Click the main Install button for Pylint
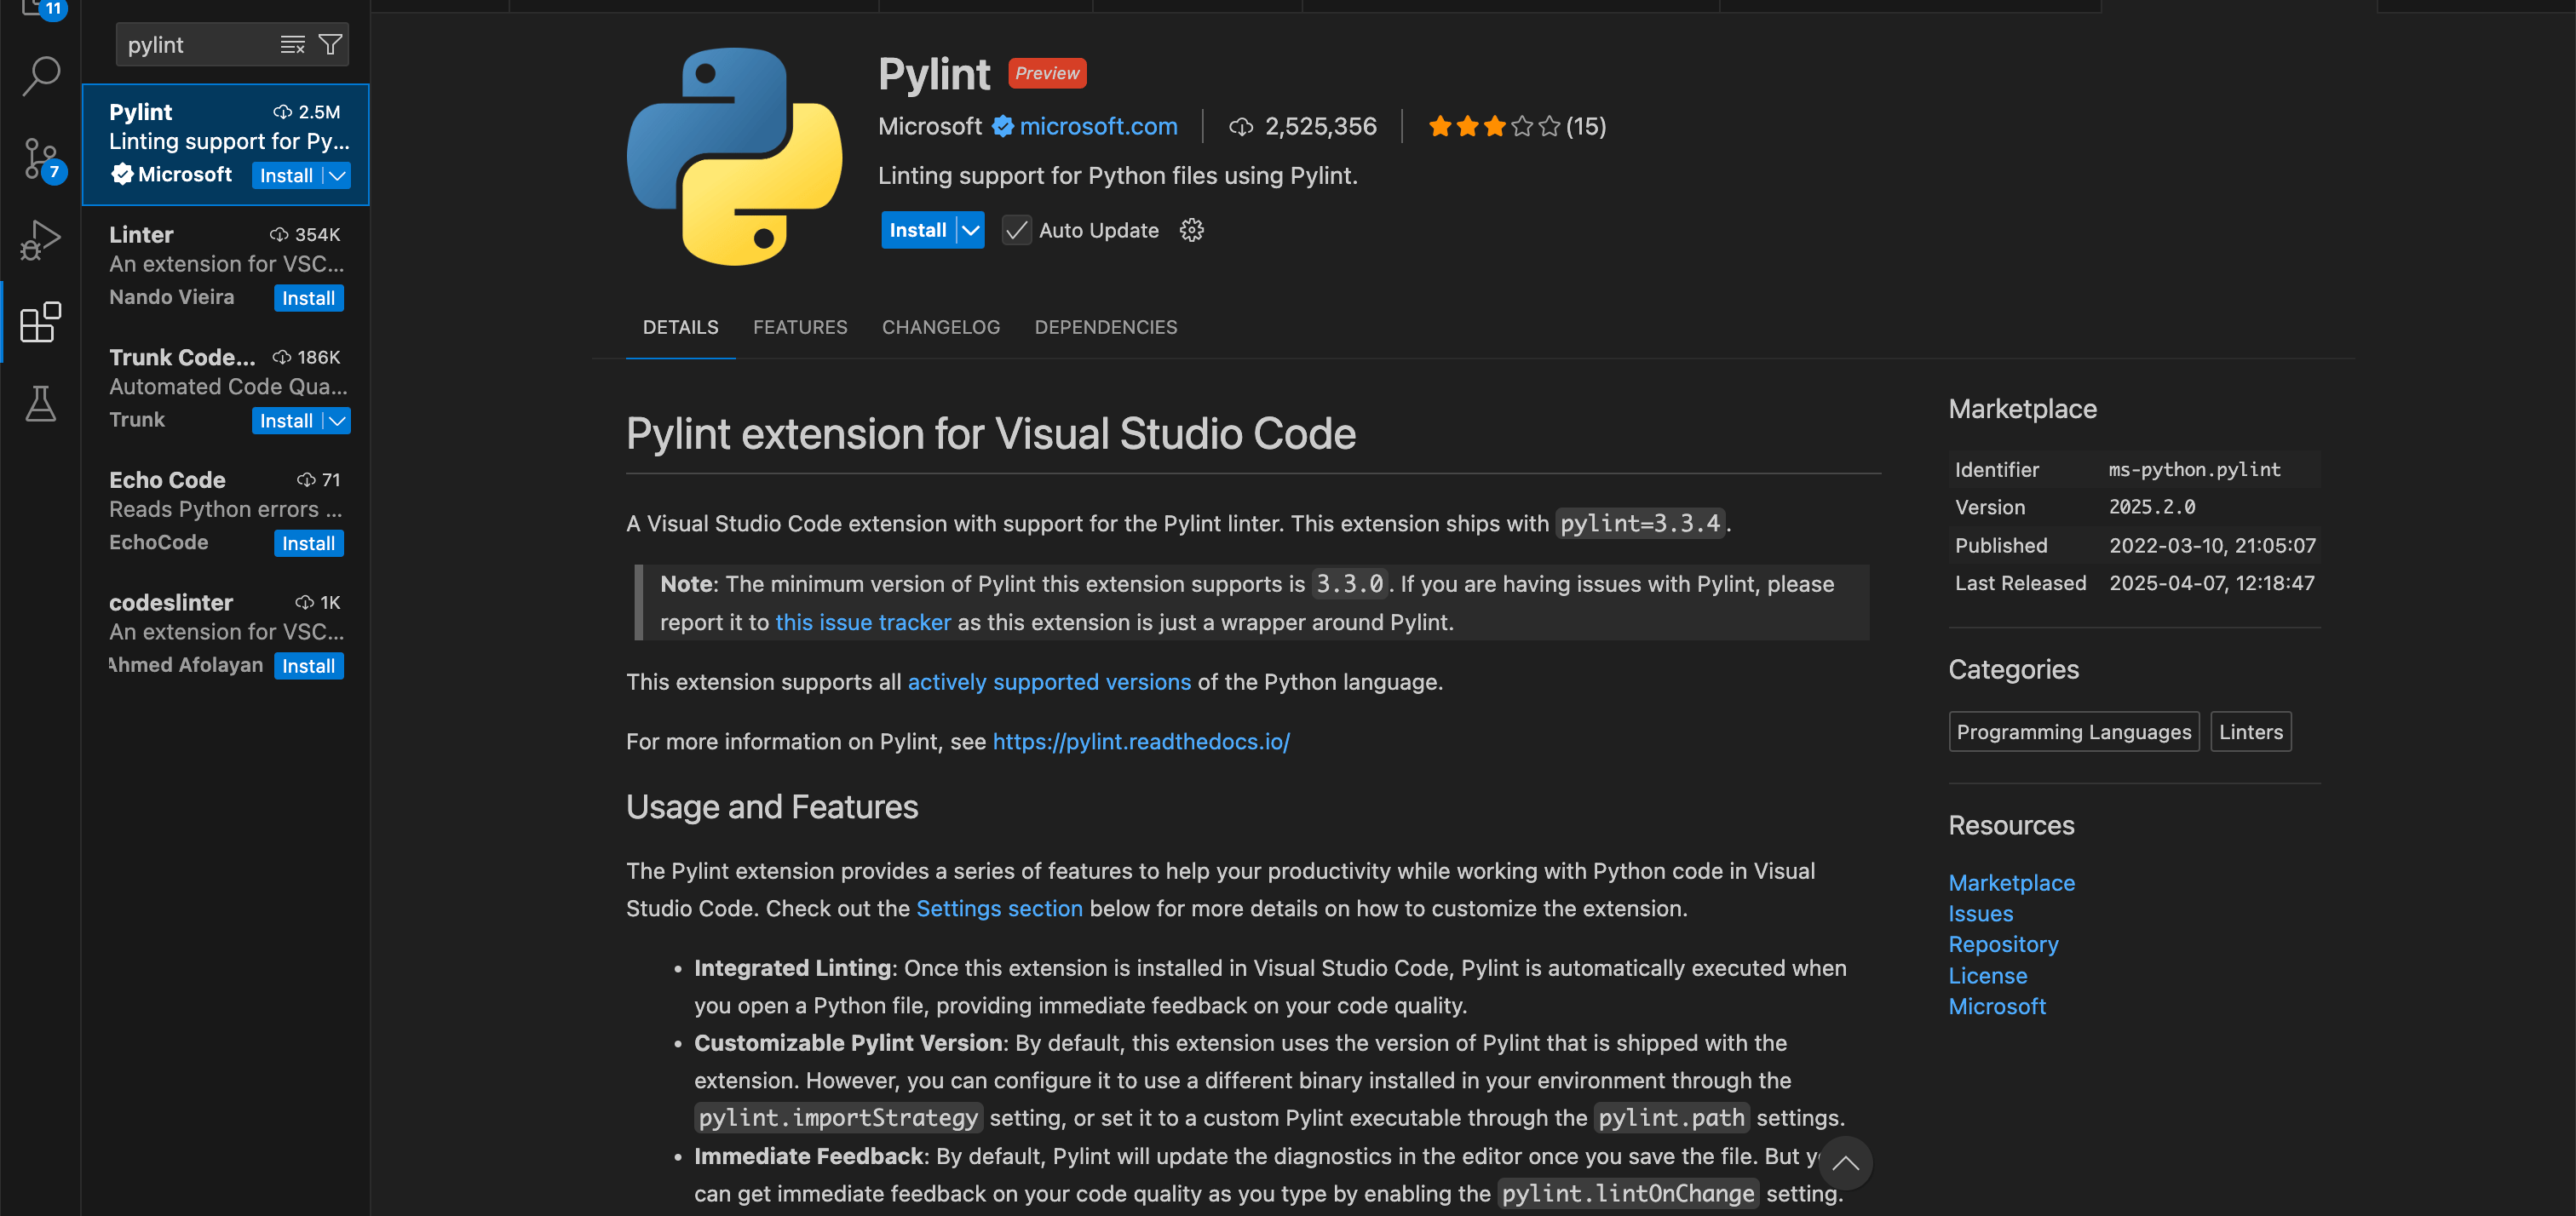The height and width of the screenshot is (1216, 2576). click(918, 230)
